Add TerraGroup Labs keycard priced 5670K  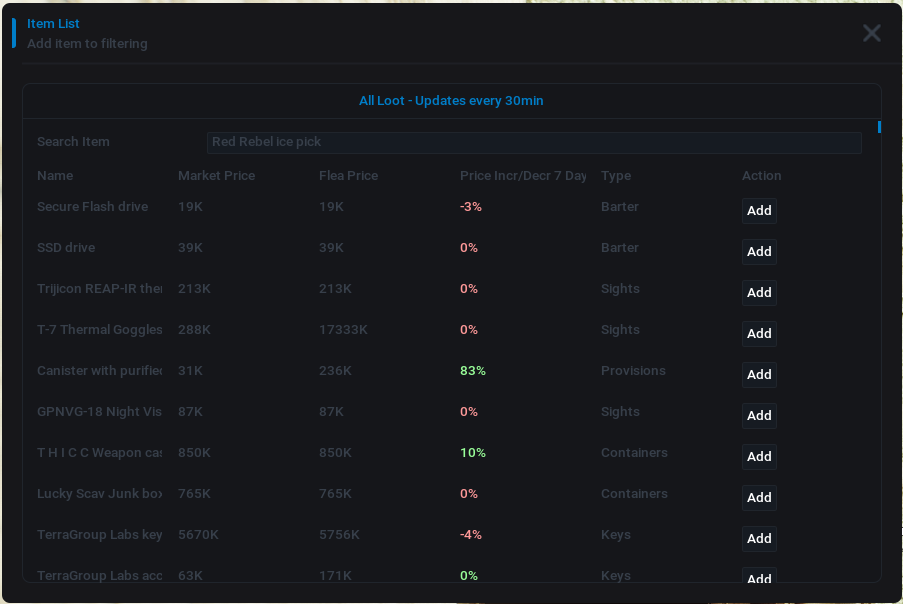coord(759,539)
